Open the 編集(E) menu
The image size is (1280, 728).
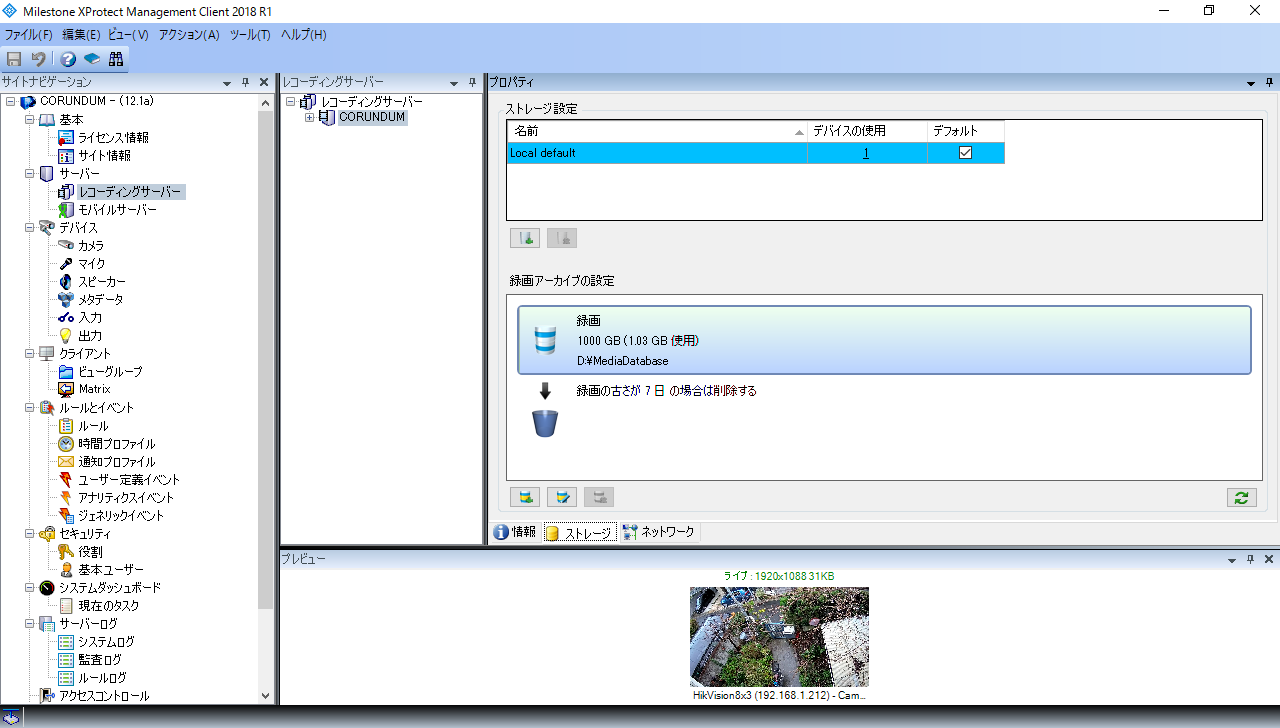tap(81, 35)
